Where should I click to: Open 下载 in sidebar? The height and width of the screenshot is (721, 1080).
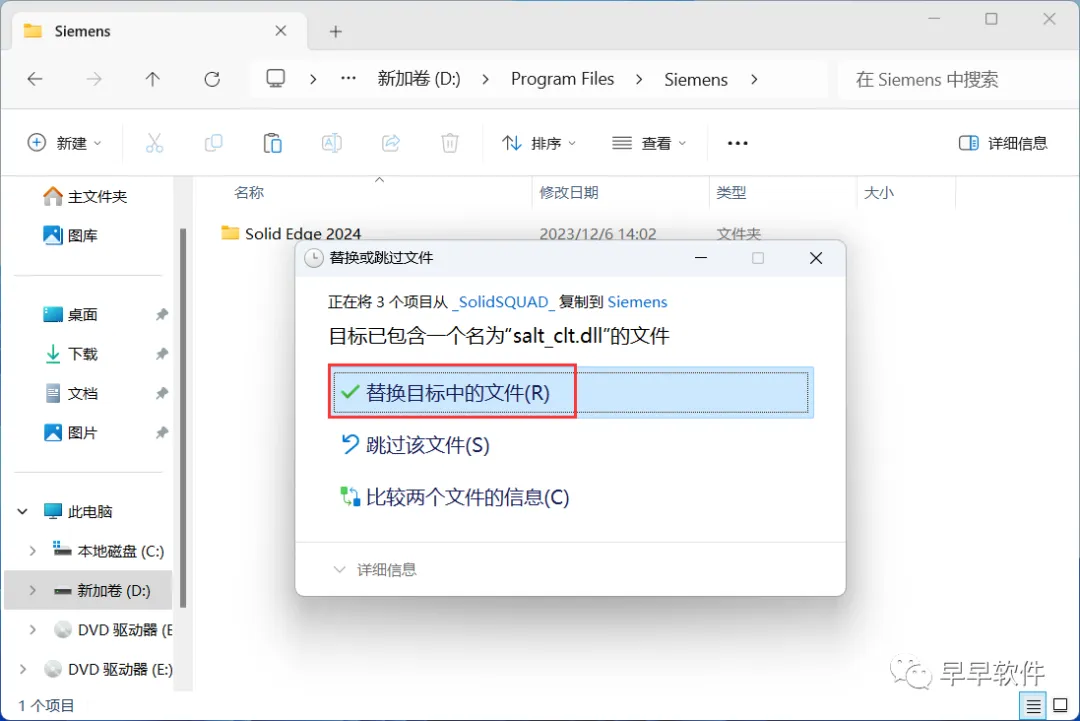[x=70, y=354]
